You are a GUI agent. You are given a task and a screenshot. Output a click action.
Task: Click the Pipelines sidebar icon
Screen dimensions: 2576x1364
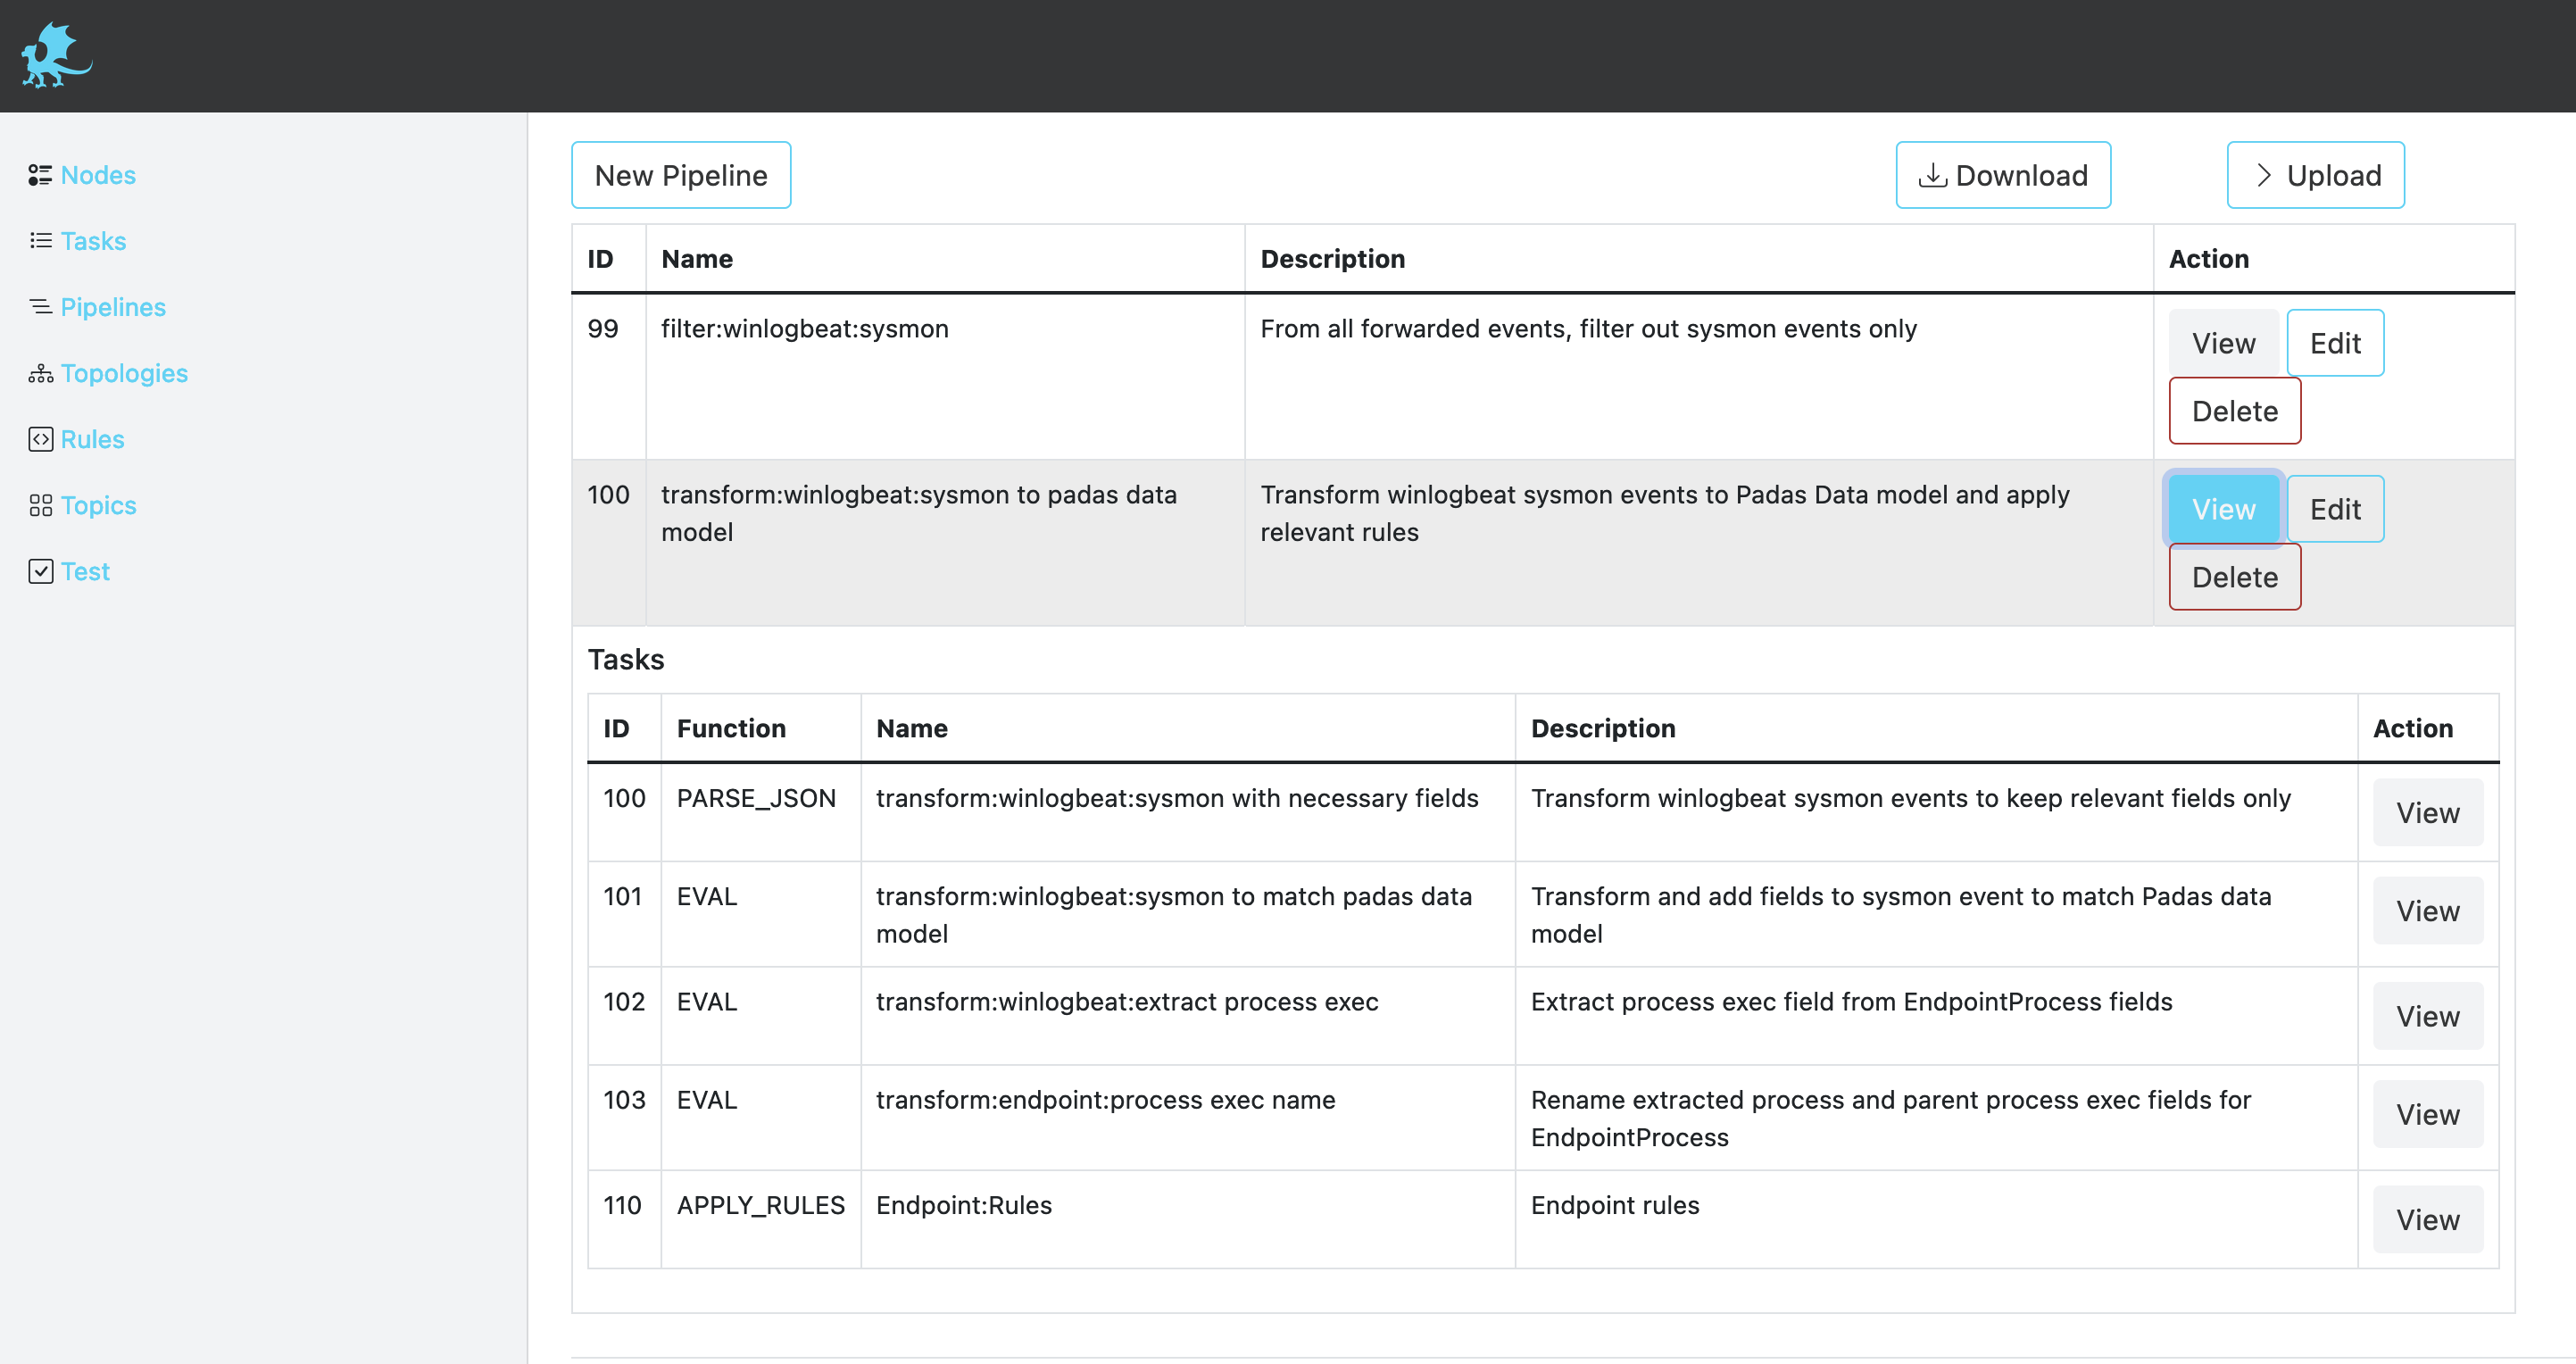(40, 307)
